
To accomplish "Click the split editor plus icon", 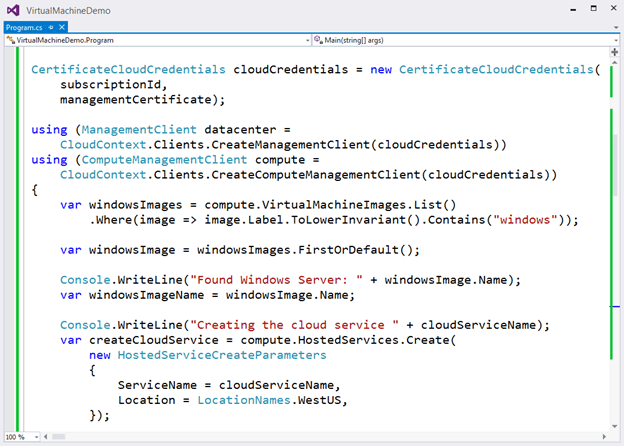I will 614,52.
